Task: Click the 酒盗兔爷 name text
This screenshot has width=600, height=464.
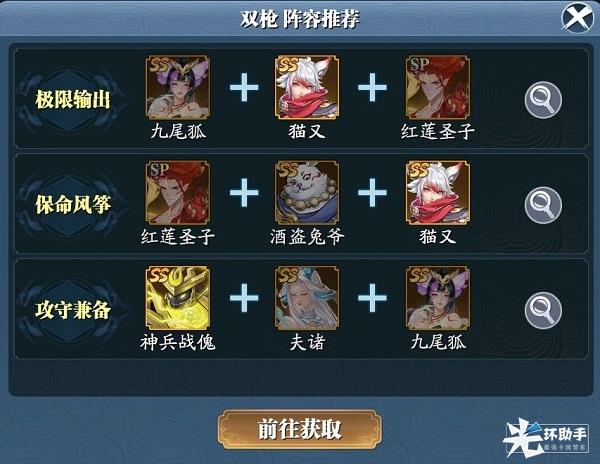Action: pyautogui.click(x=307, y=237)
